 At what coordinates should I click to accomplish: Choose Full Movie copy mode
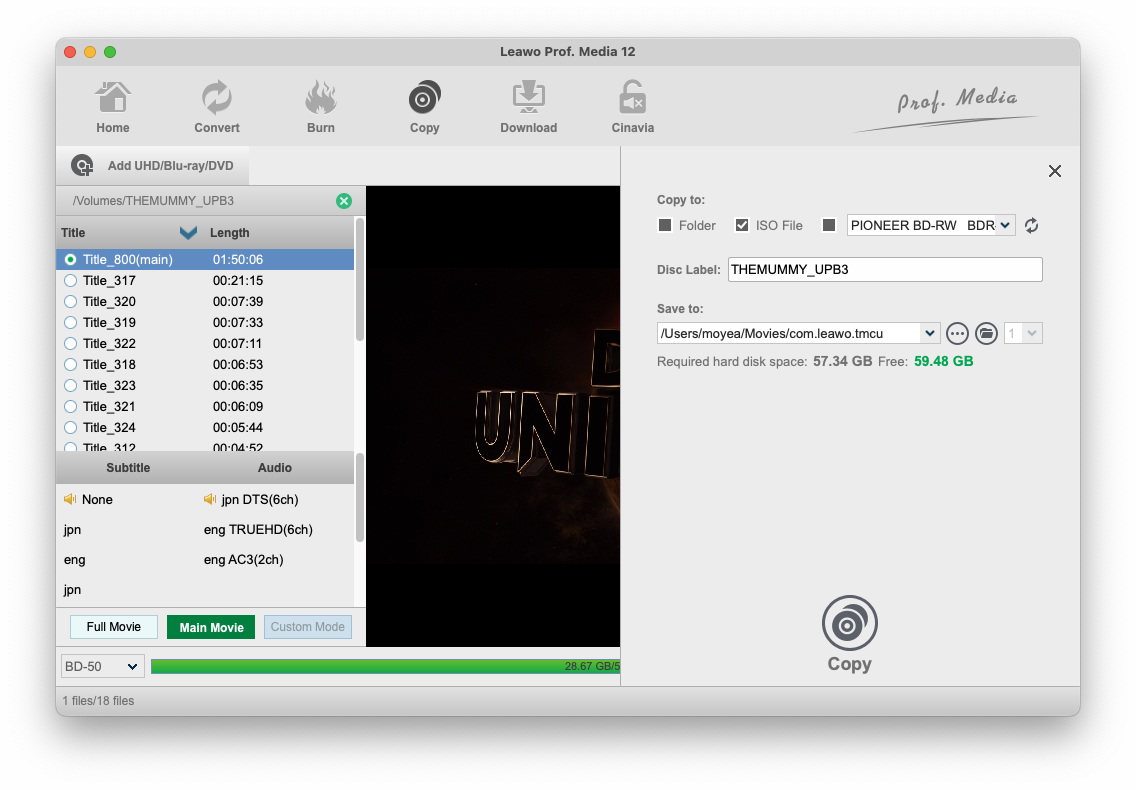113,627
